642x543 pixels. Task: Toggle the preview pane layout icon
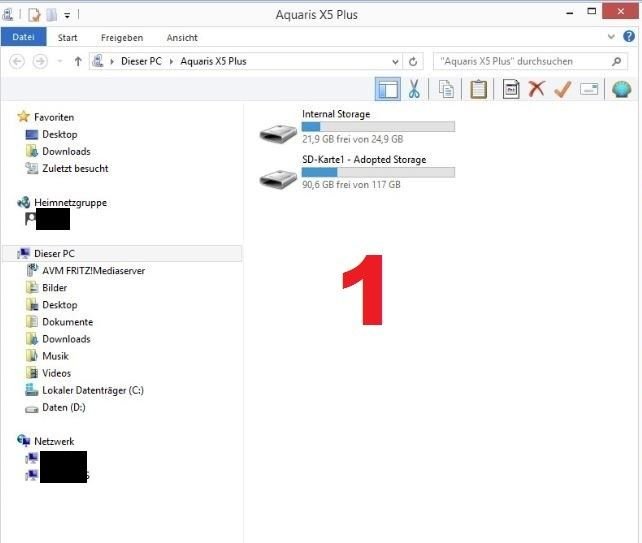387,89
